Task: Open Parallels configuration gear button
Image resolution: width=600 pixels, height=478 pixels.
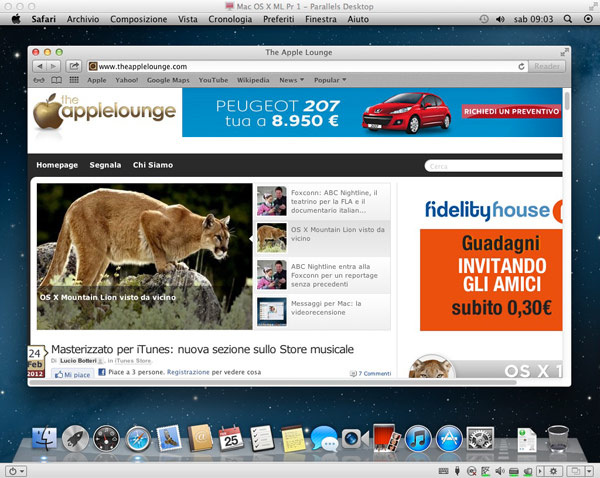Action: pos(553,471)
